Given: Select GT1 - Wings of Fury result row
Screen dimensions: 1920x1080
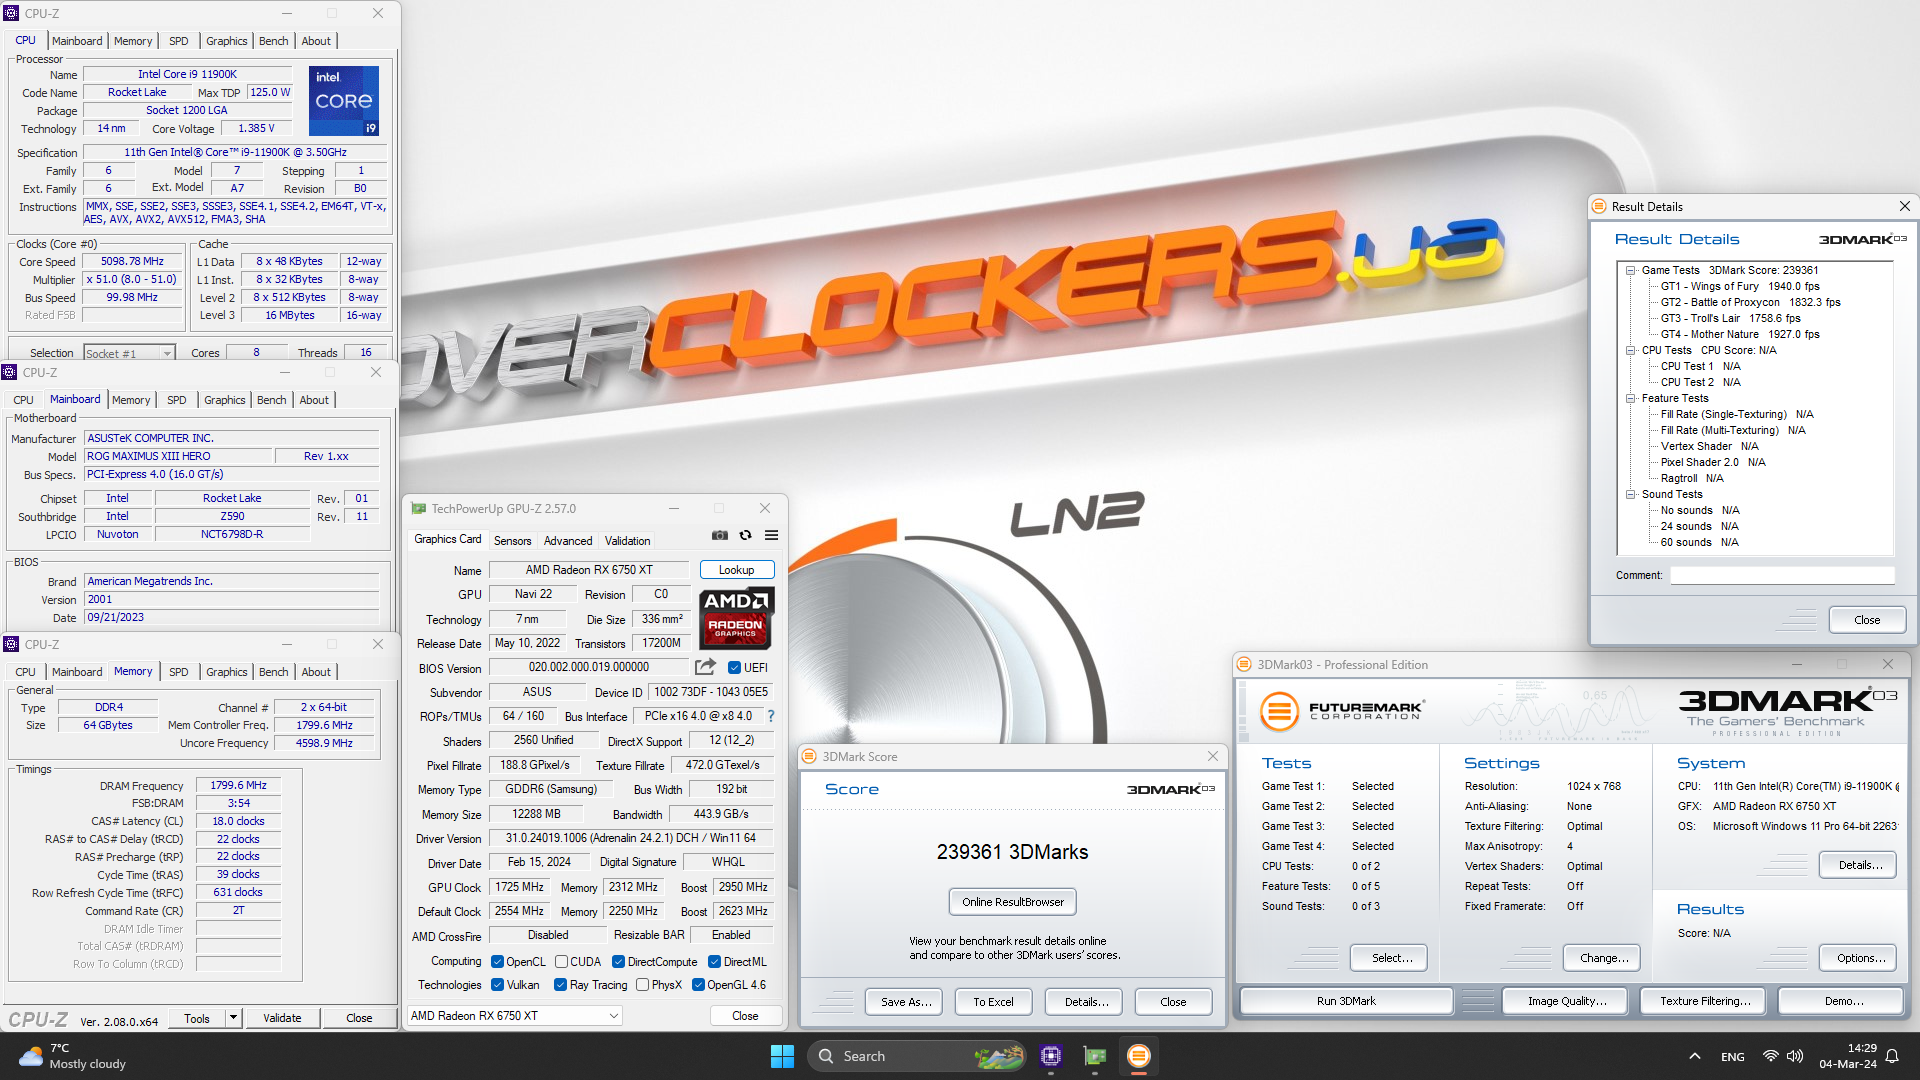Looking at the screenshot, I should (x=1740, y=286).
